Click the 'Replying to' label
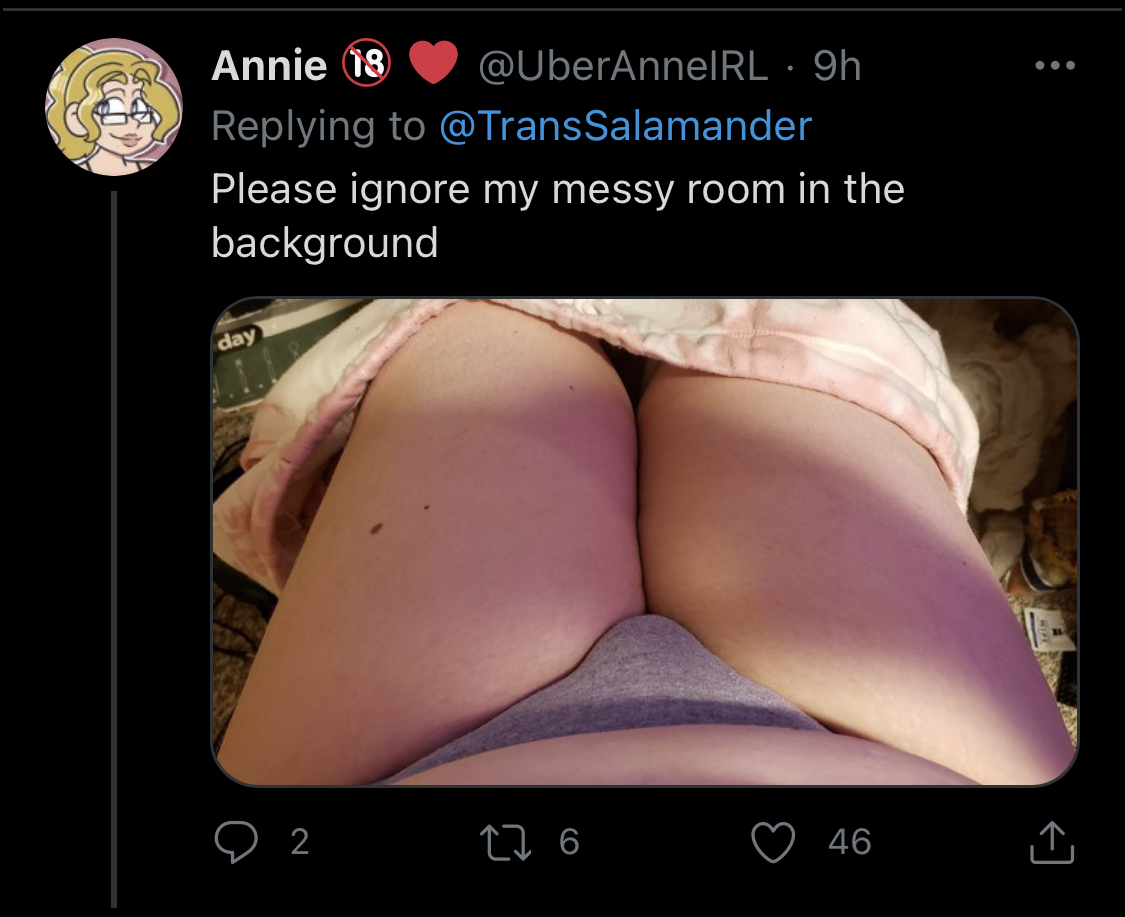This screenshot has height=917, width=1125. (x=318, y=126)
